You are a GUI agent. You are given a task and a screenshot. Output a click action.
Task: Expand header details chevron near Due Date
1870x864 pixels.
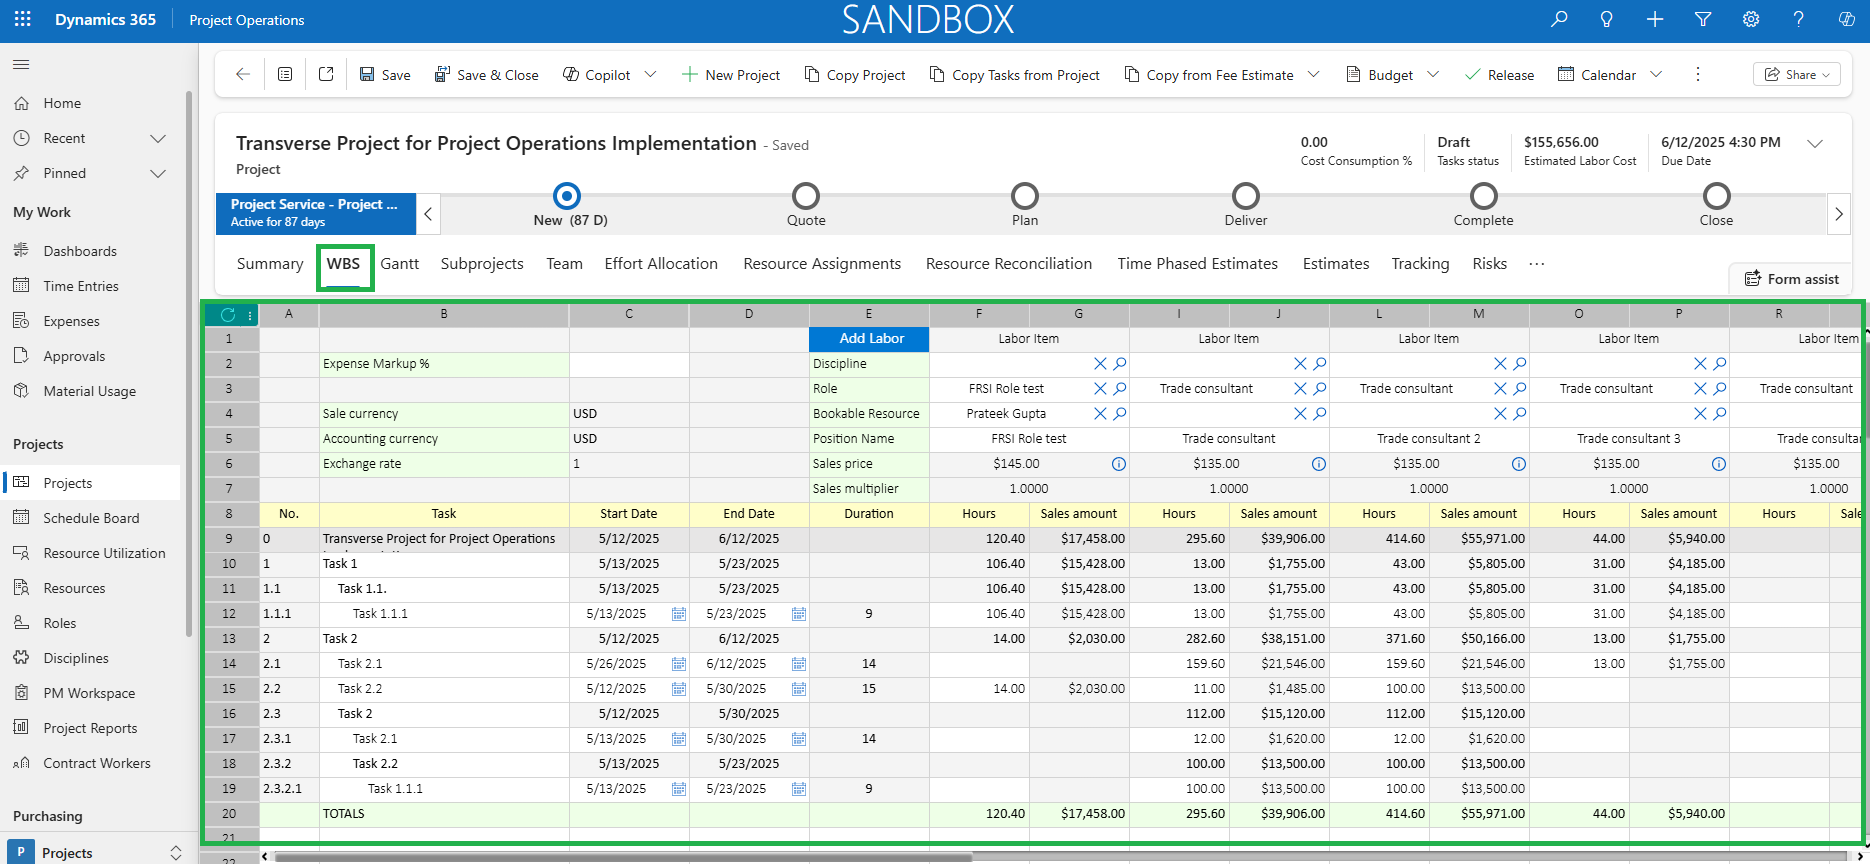pos(1815,144)
